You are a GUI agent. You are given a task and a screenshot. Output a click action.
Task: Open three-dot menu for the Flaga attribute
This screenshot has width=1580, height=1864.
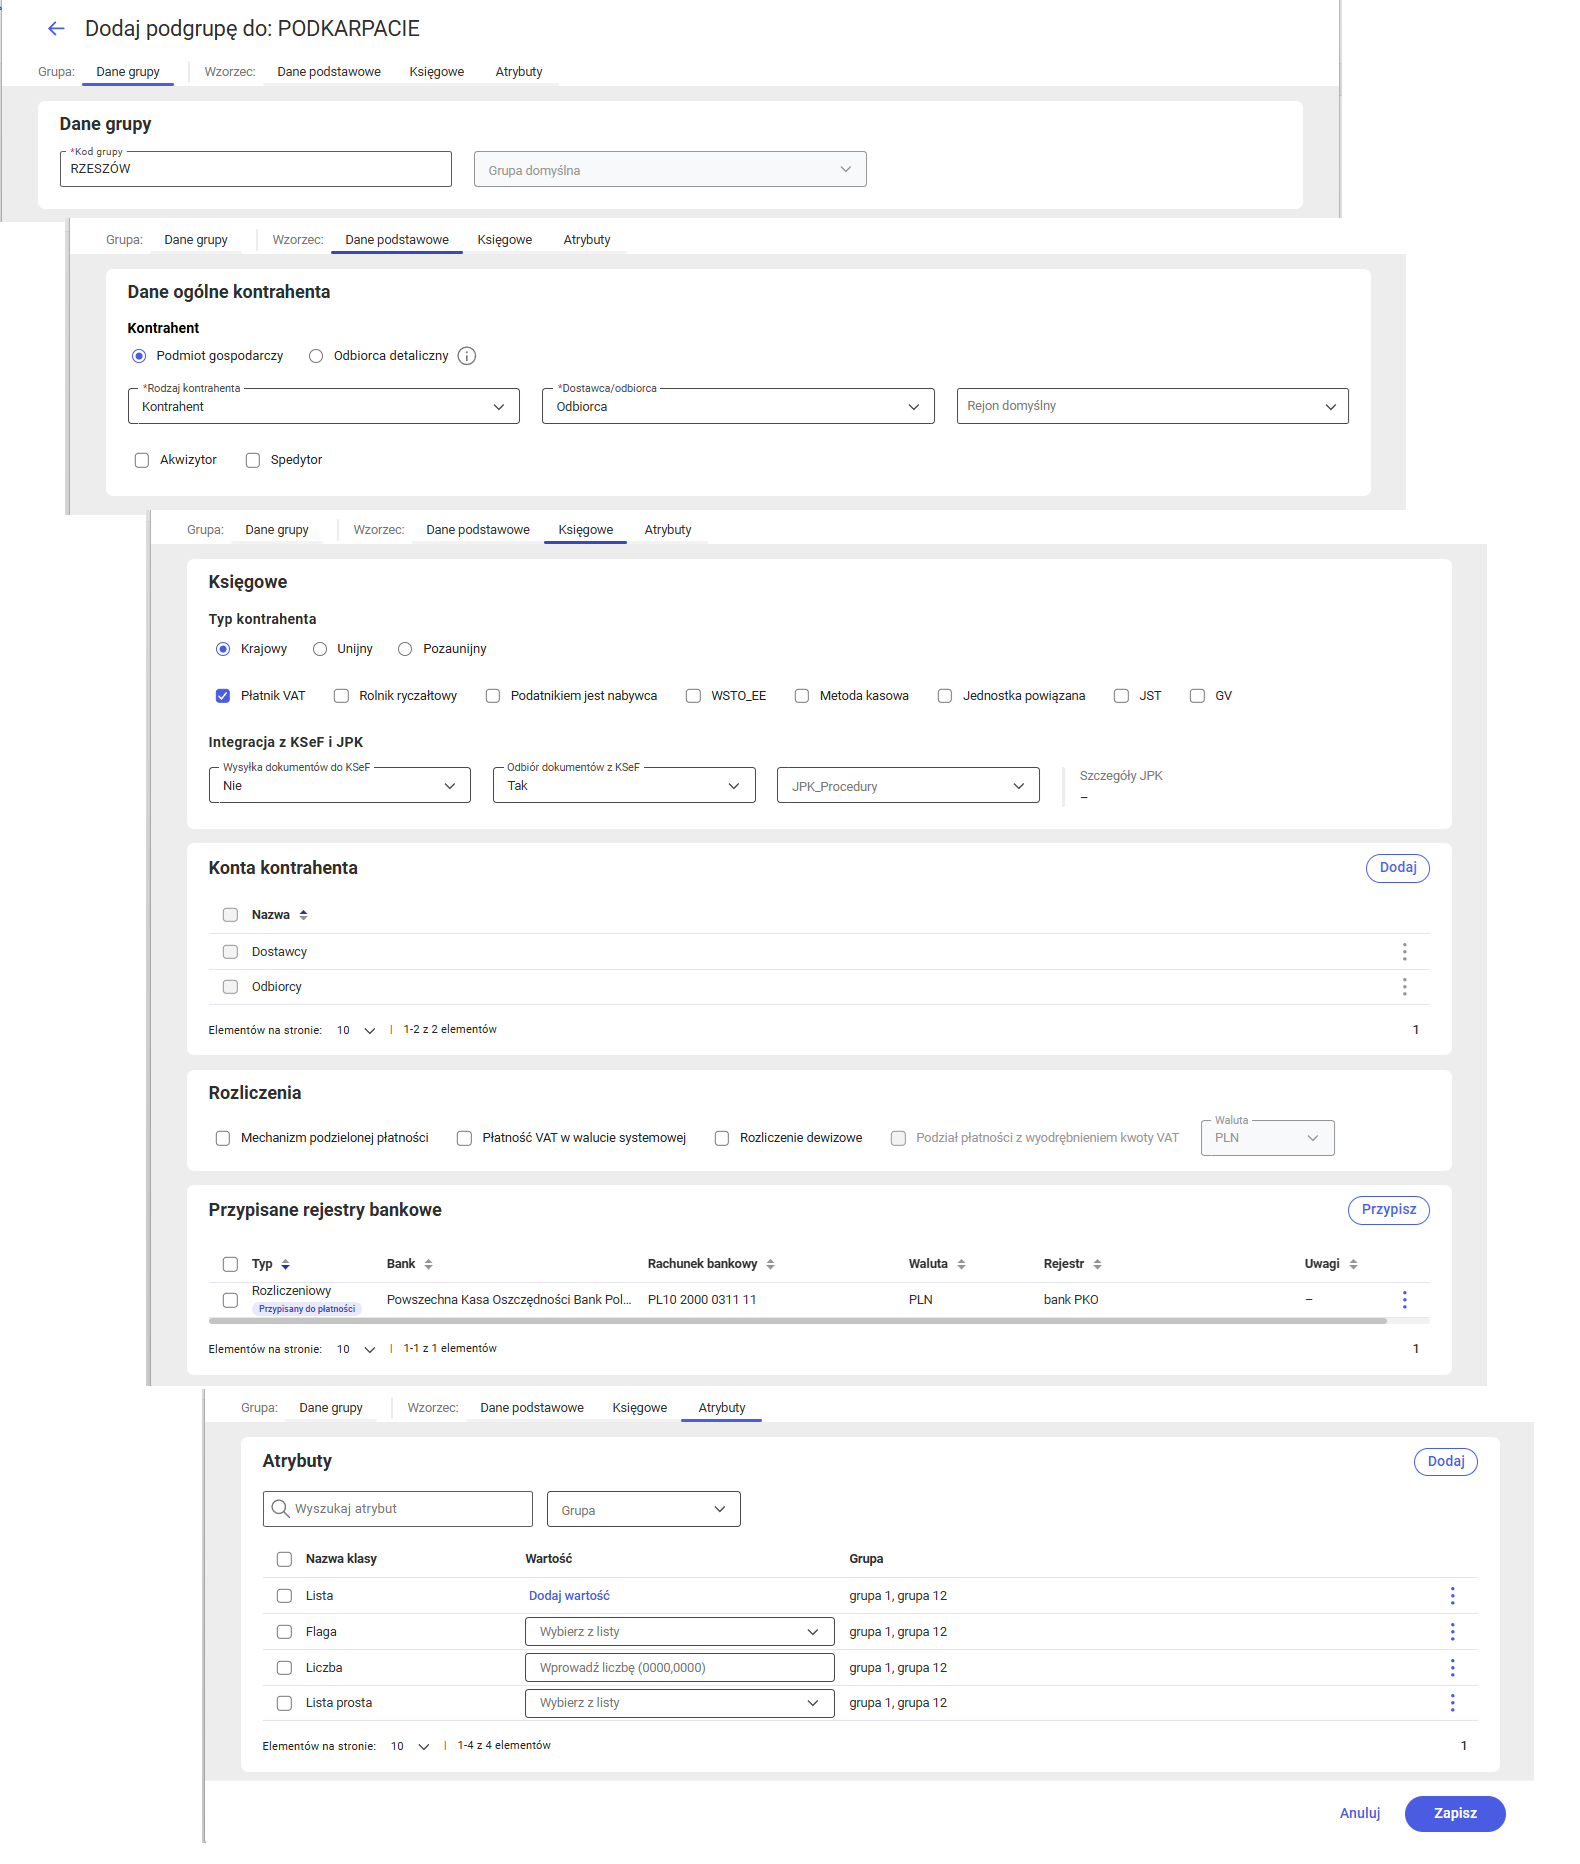pyautogui.click(x=1452, y=1632)
